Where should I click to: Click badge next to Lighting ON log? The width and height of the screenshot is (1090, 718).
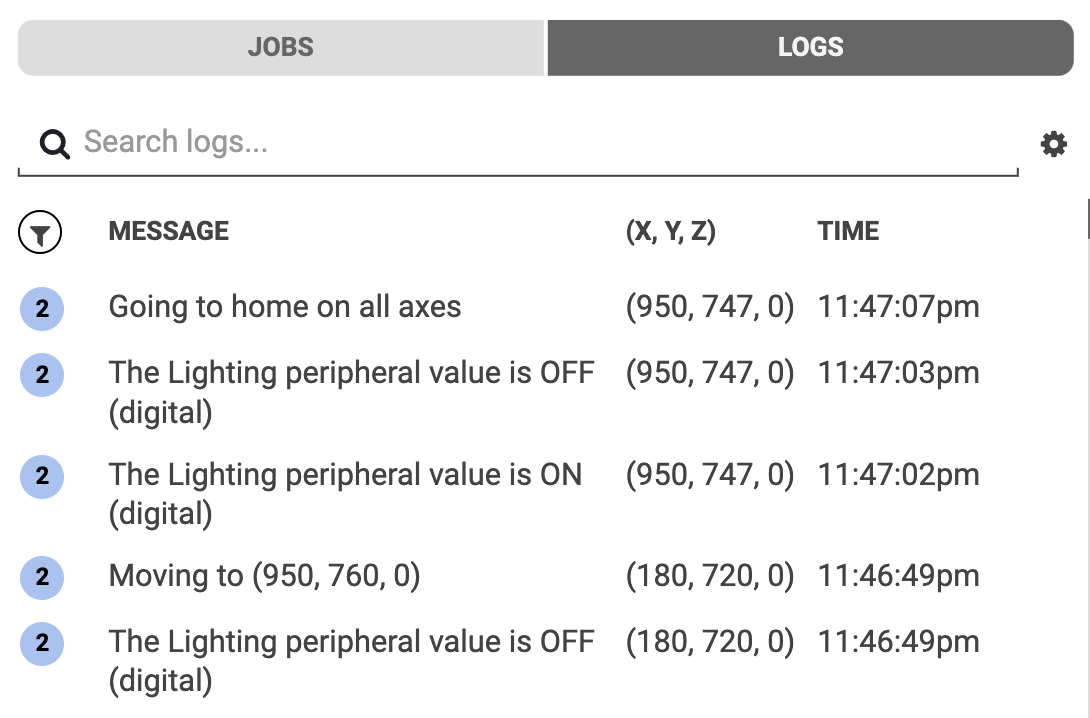coord(42,476)
